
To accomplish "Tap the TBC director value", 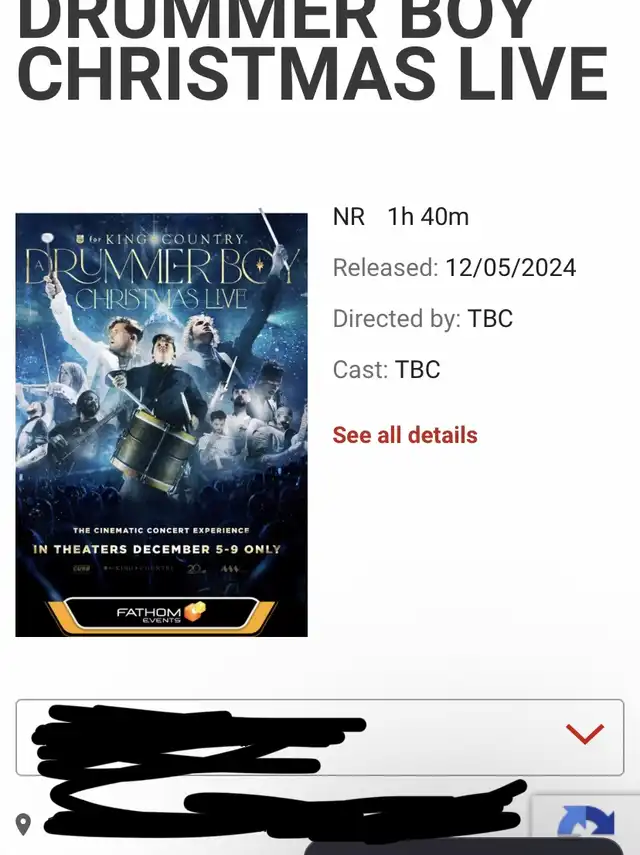I will click(x=490, y=318).
